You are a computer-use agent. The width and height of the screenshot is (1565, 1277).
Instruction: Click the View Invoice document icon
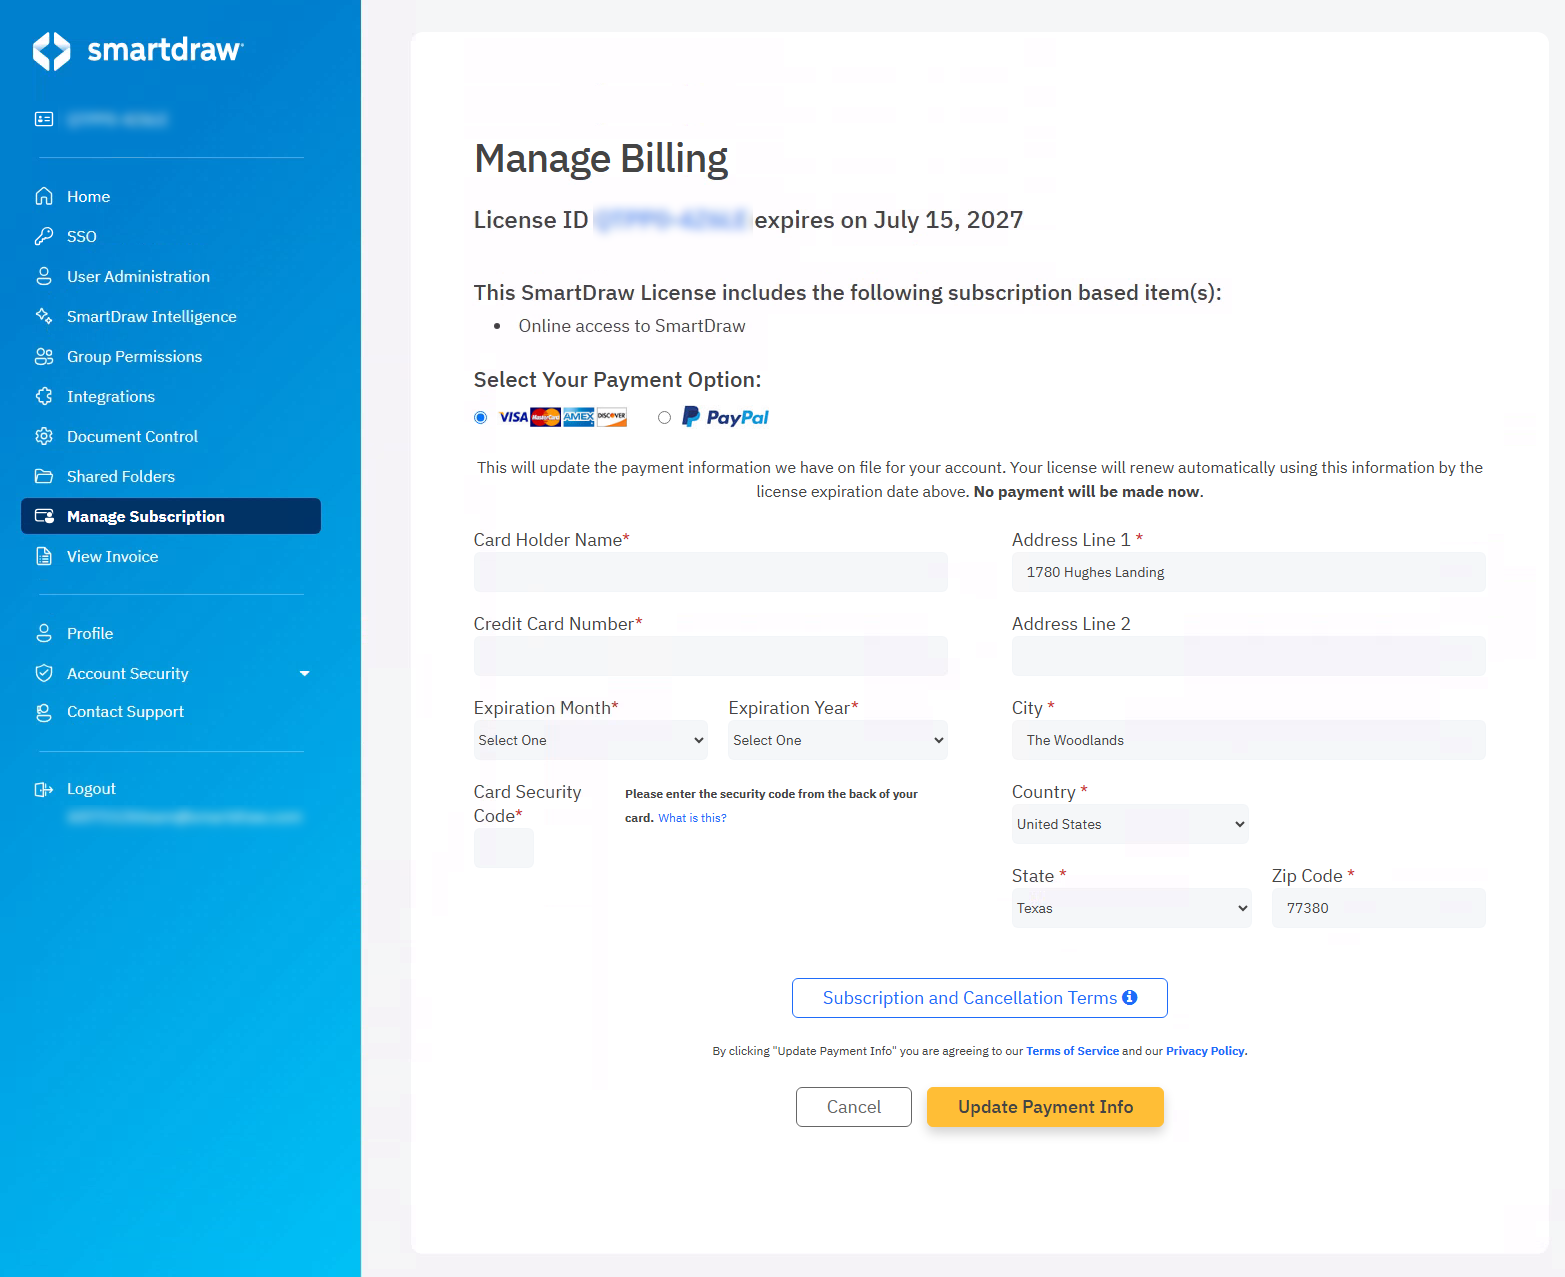(44, 556)
